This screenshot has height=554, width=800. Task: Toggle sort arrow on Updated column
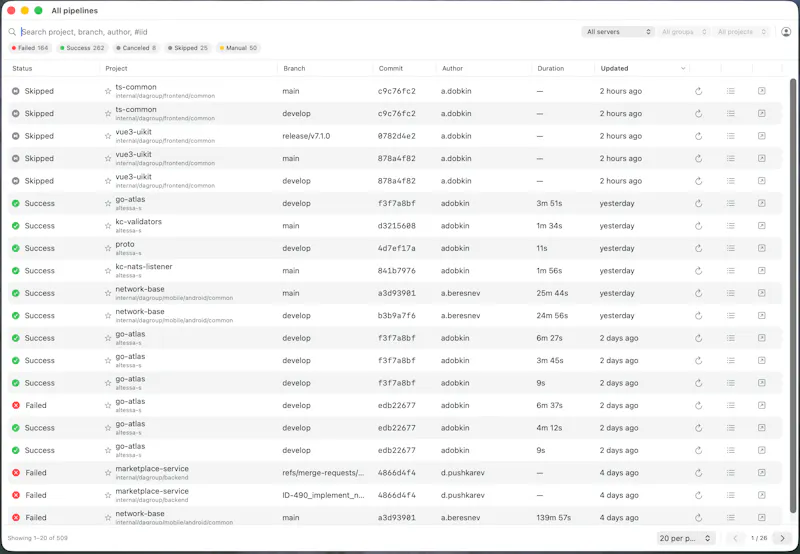click(x=683, y=68)
